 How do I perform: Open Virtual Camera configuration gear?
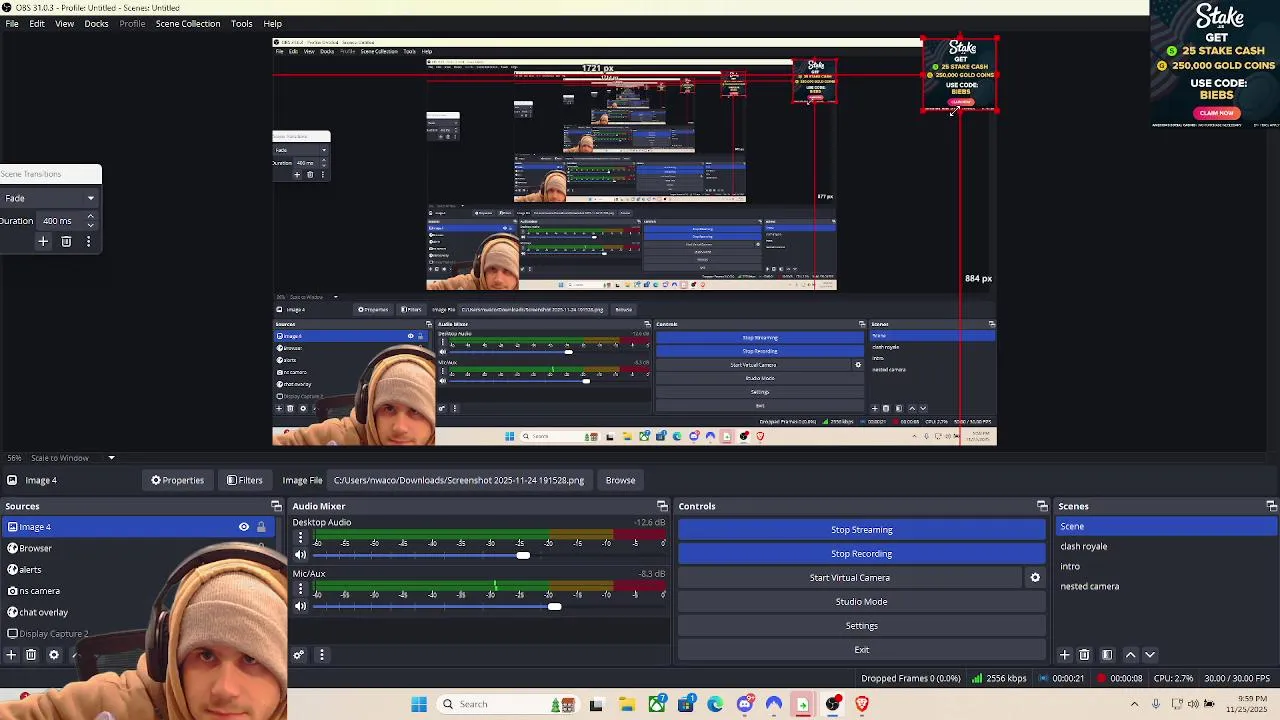[1035, 578]
